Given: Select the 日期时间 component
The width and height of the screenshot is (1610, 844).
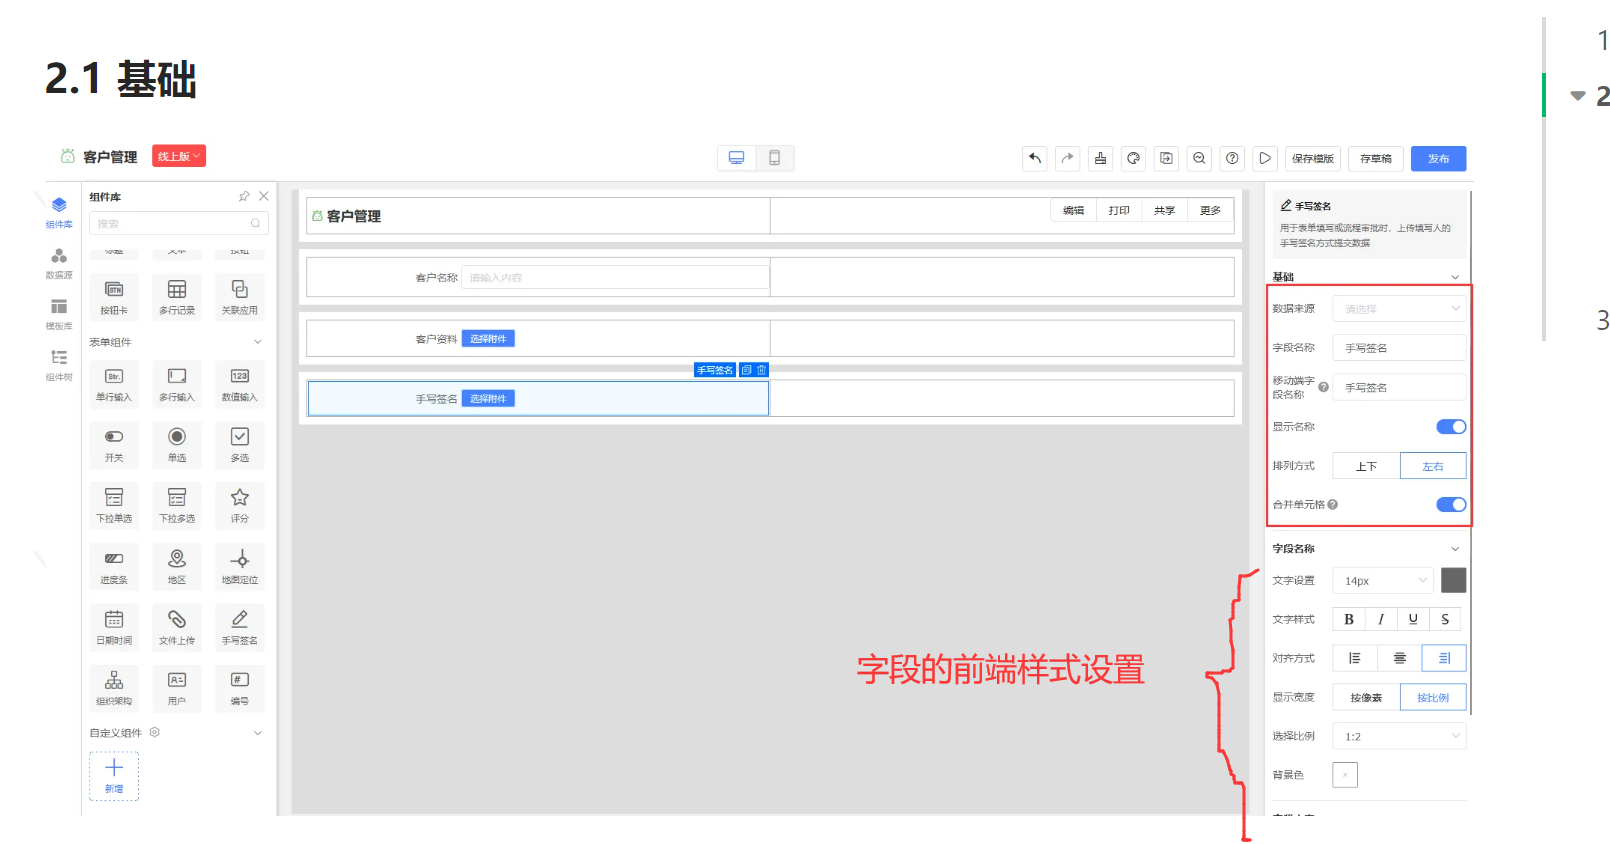Looking at the screenshot, I should pyautogui.click(x=114, y=628).
